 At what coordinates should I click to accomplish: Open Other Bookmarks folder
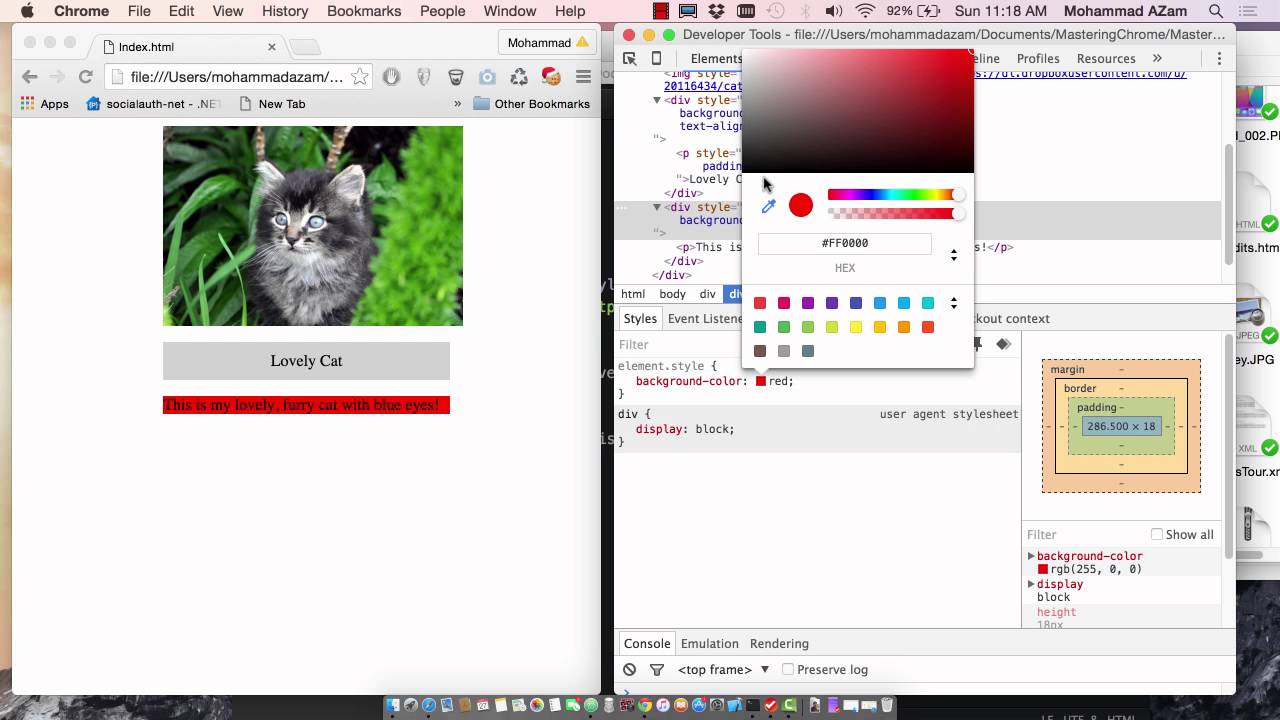[x=532, y=104]
